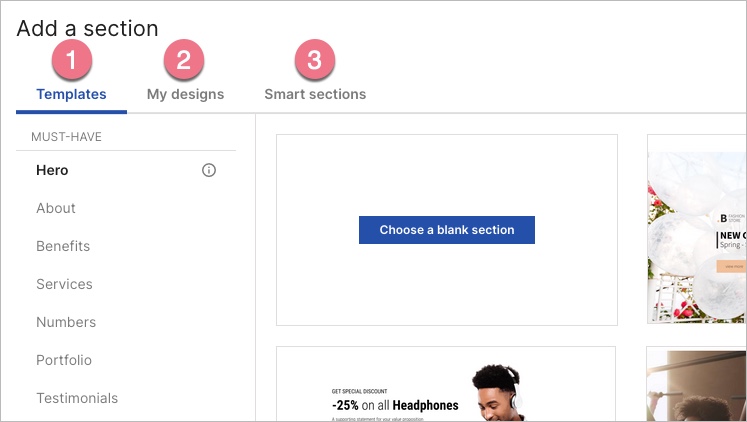The image size is (747, 422).
Task: Pick the headphones discount template thumbnail
Action: click(446, 384)
